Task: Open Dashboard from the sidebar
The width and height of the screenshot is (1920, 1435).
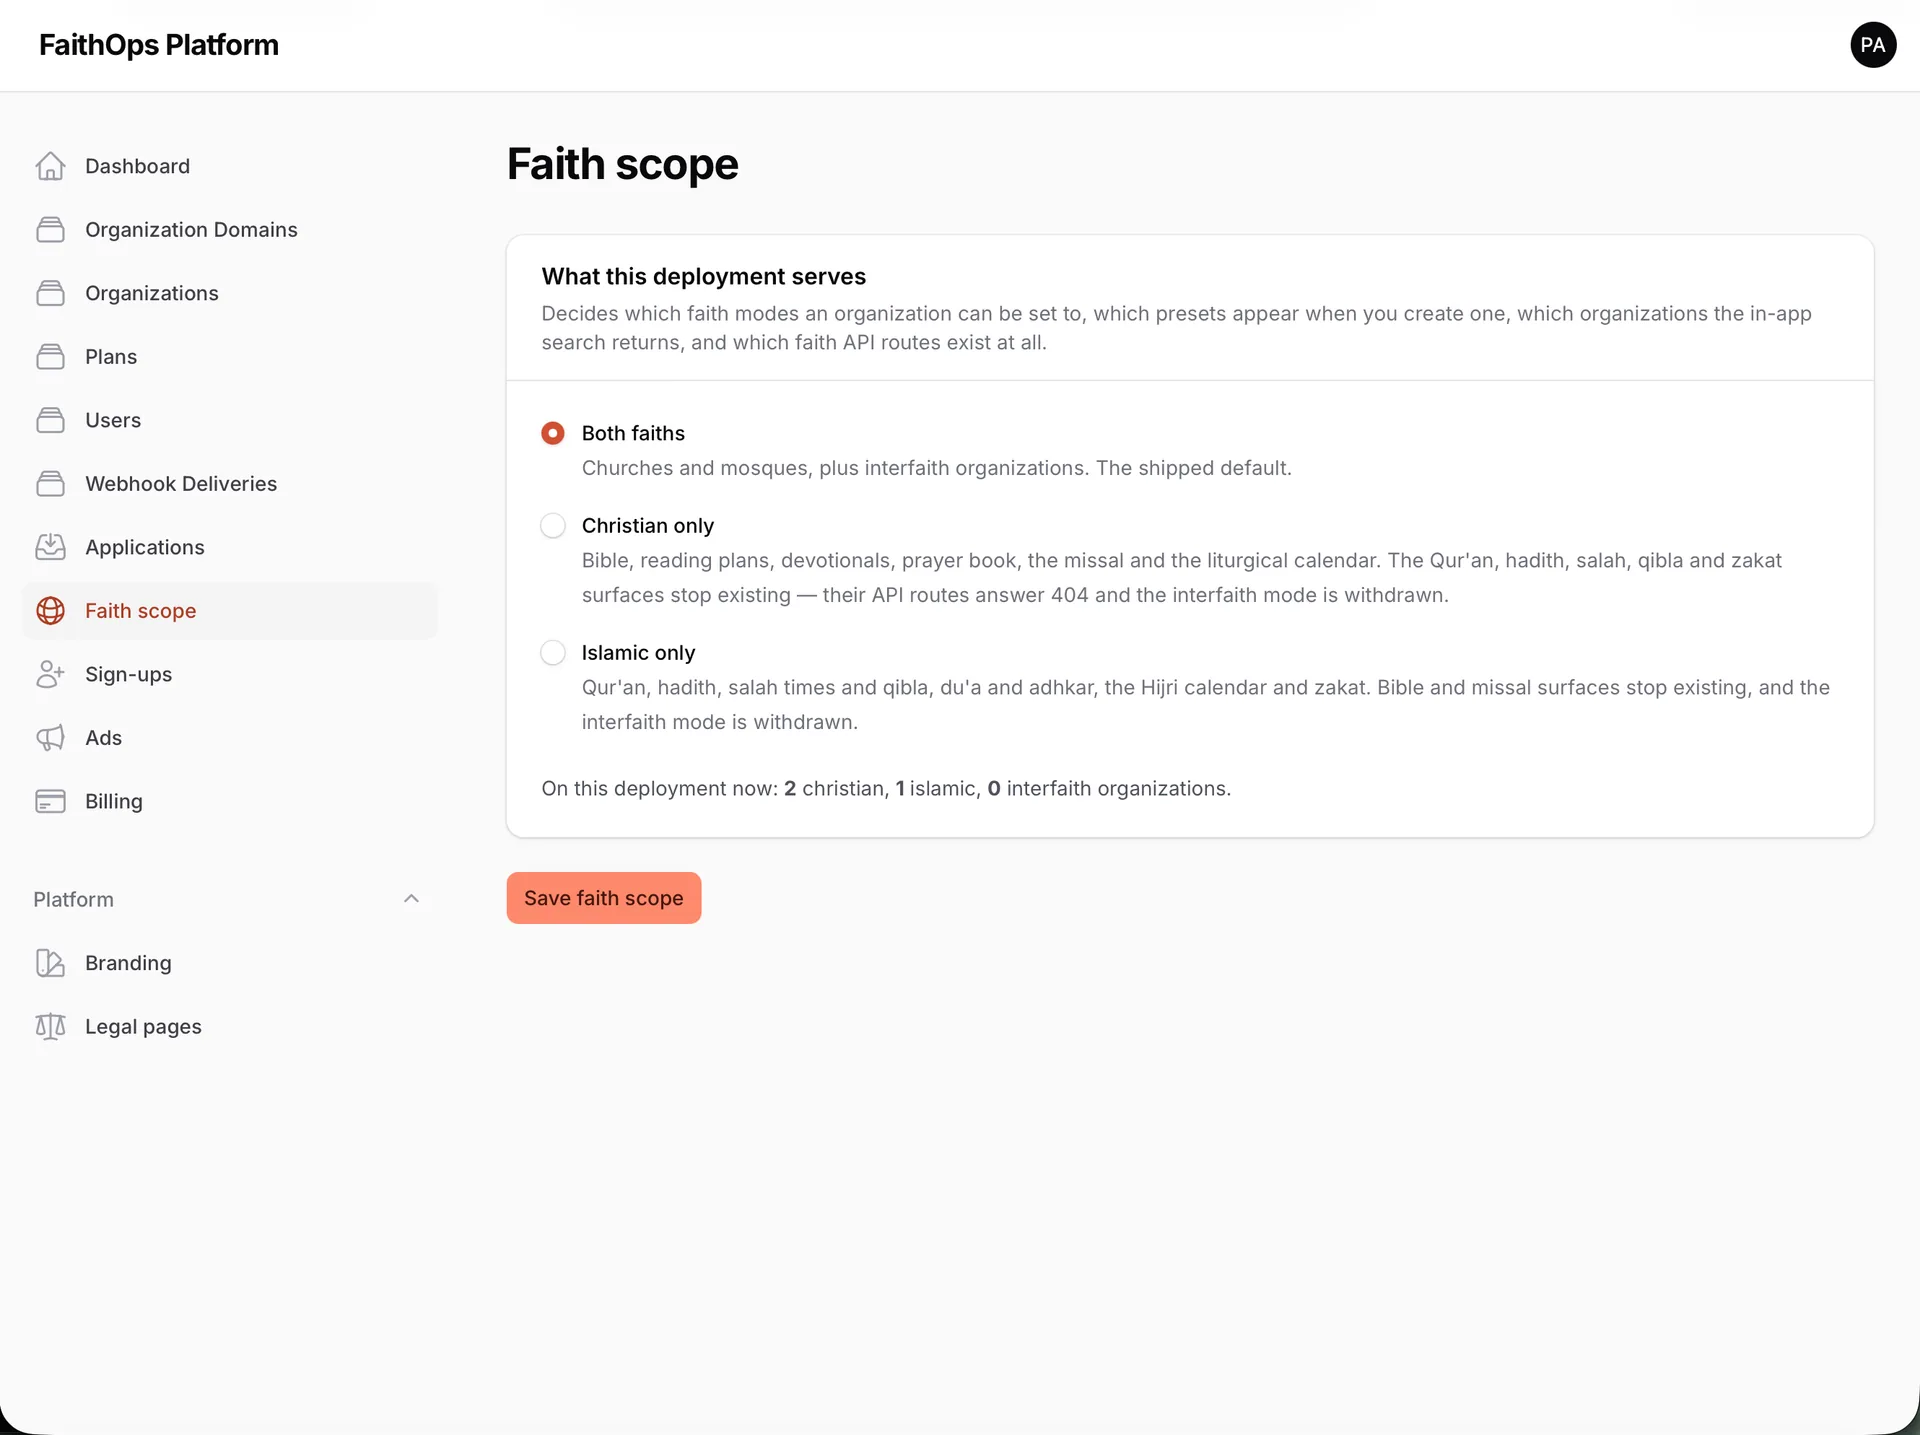Action: [x=230, y=166]
